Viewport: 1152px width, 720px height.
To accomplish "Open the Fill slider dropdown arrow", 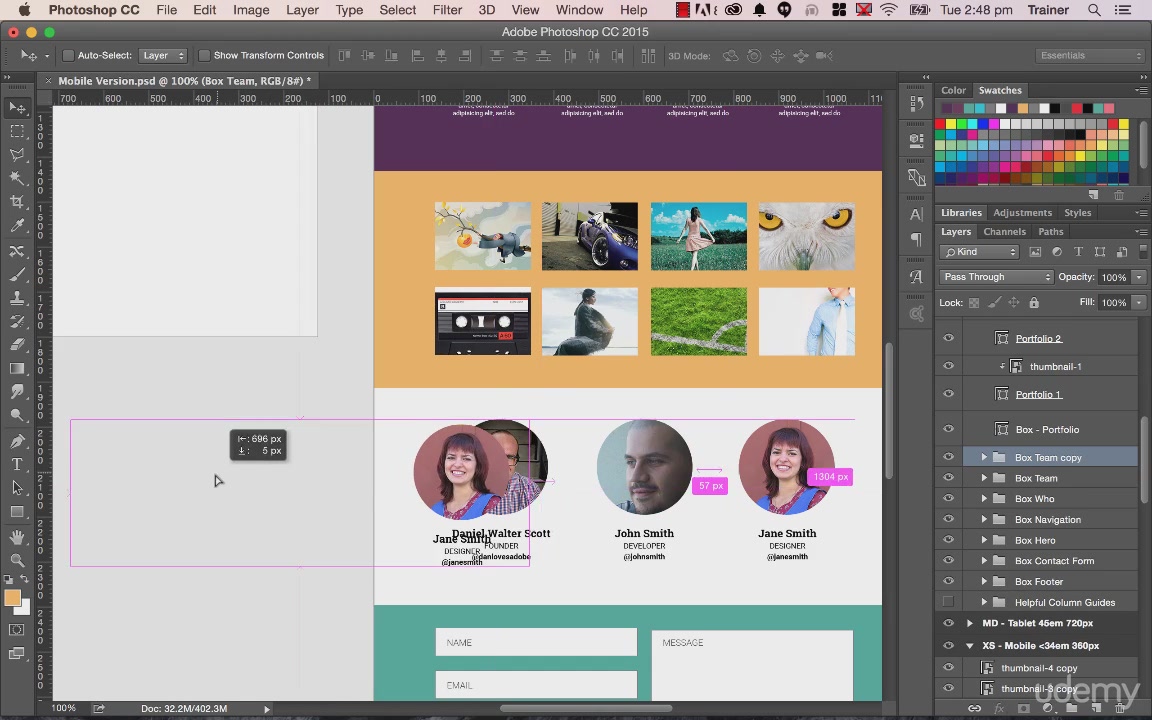I will tap(1139, 302).
